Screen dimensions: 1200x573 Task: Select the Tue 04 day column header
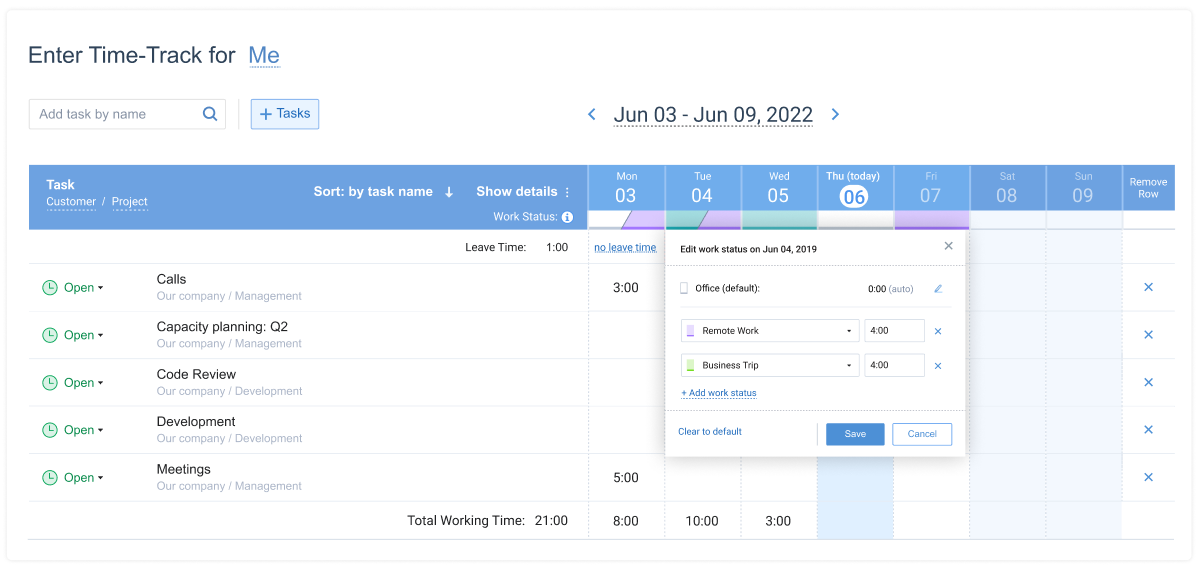click(x=703, y=188)
